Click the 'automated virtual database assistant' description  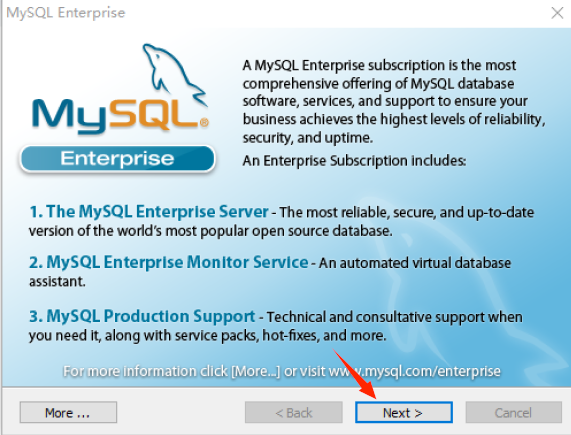tap(270, 272)
